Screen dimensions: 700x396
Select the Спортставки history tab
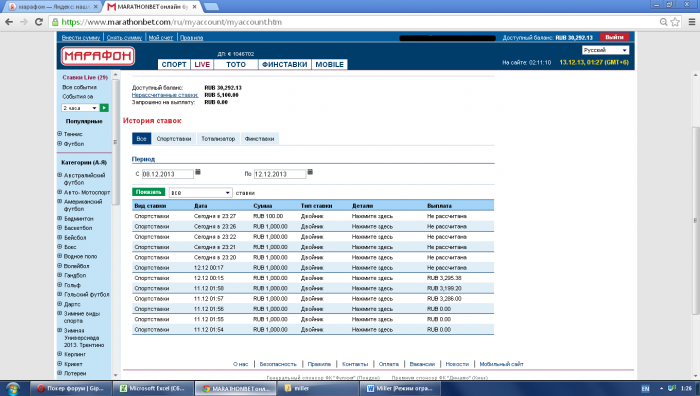(174, 138)
